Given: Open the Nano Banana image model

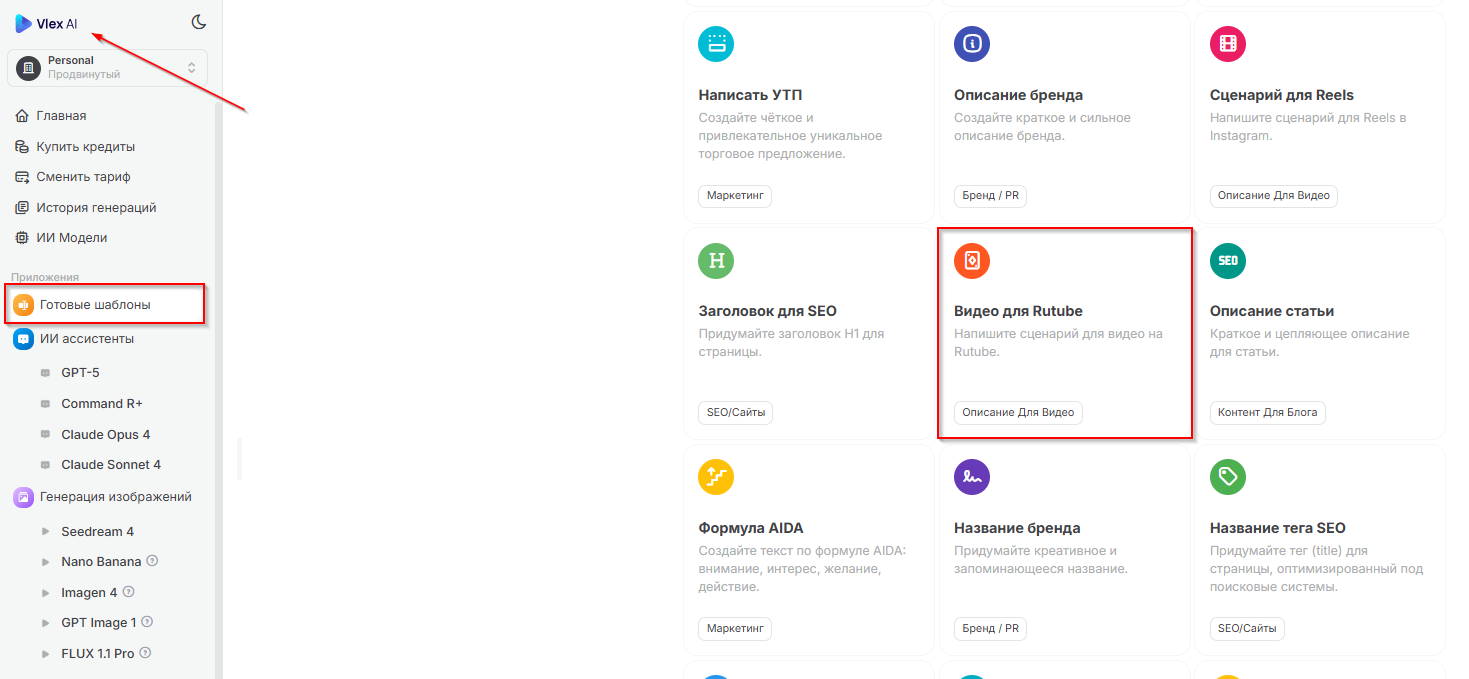Looking at the screenshot, I should point(101,562).
